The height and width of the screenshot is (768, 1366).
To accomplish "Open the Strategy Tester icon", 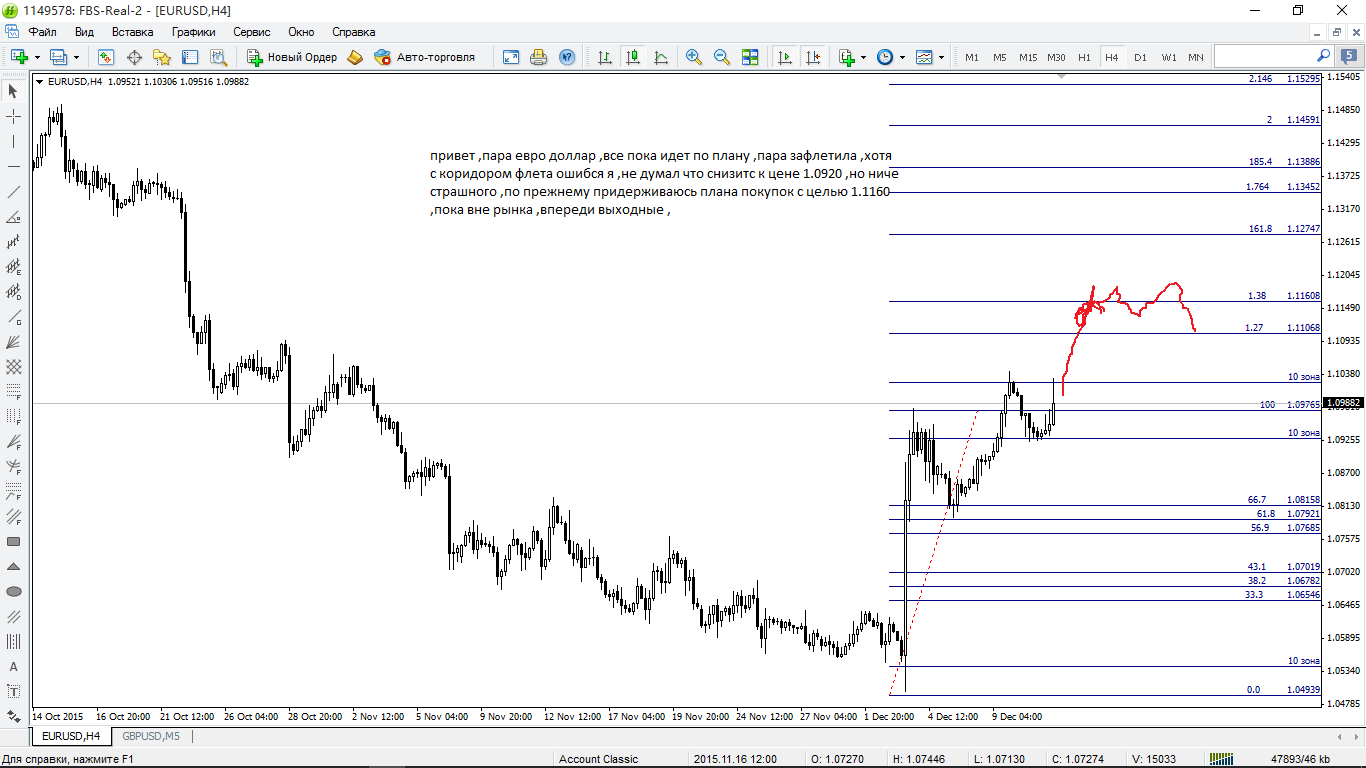I will coord(218,57).
